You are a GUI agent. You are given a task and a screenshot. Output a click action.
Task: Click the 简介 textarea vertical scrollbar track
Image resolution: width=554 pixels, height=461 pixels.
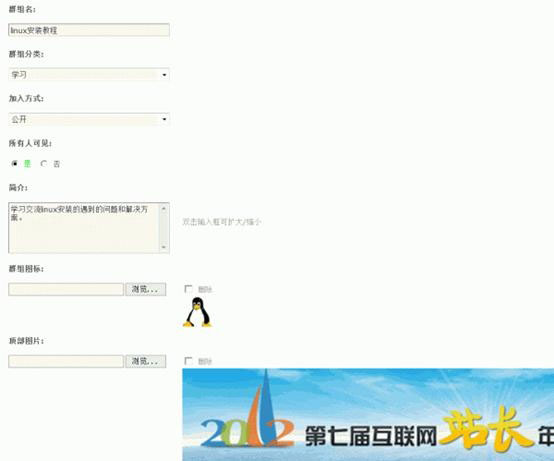164,228
